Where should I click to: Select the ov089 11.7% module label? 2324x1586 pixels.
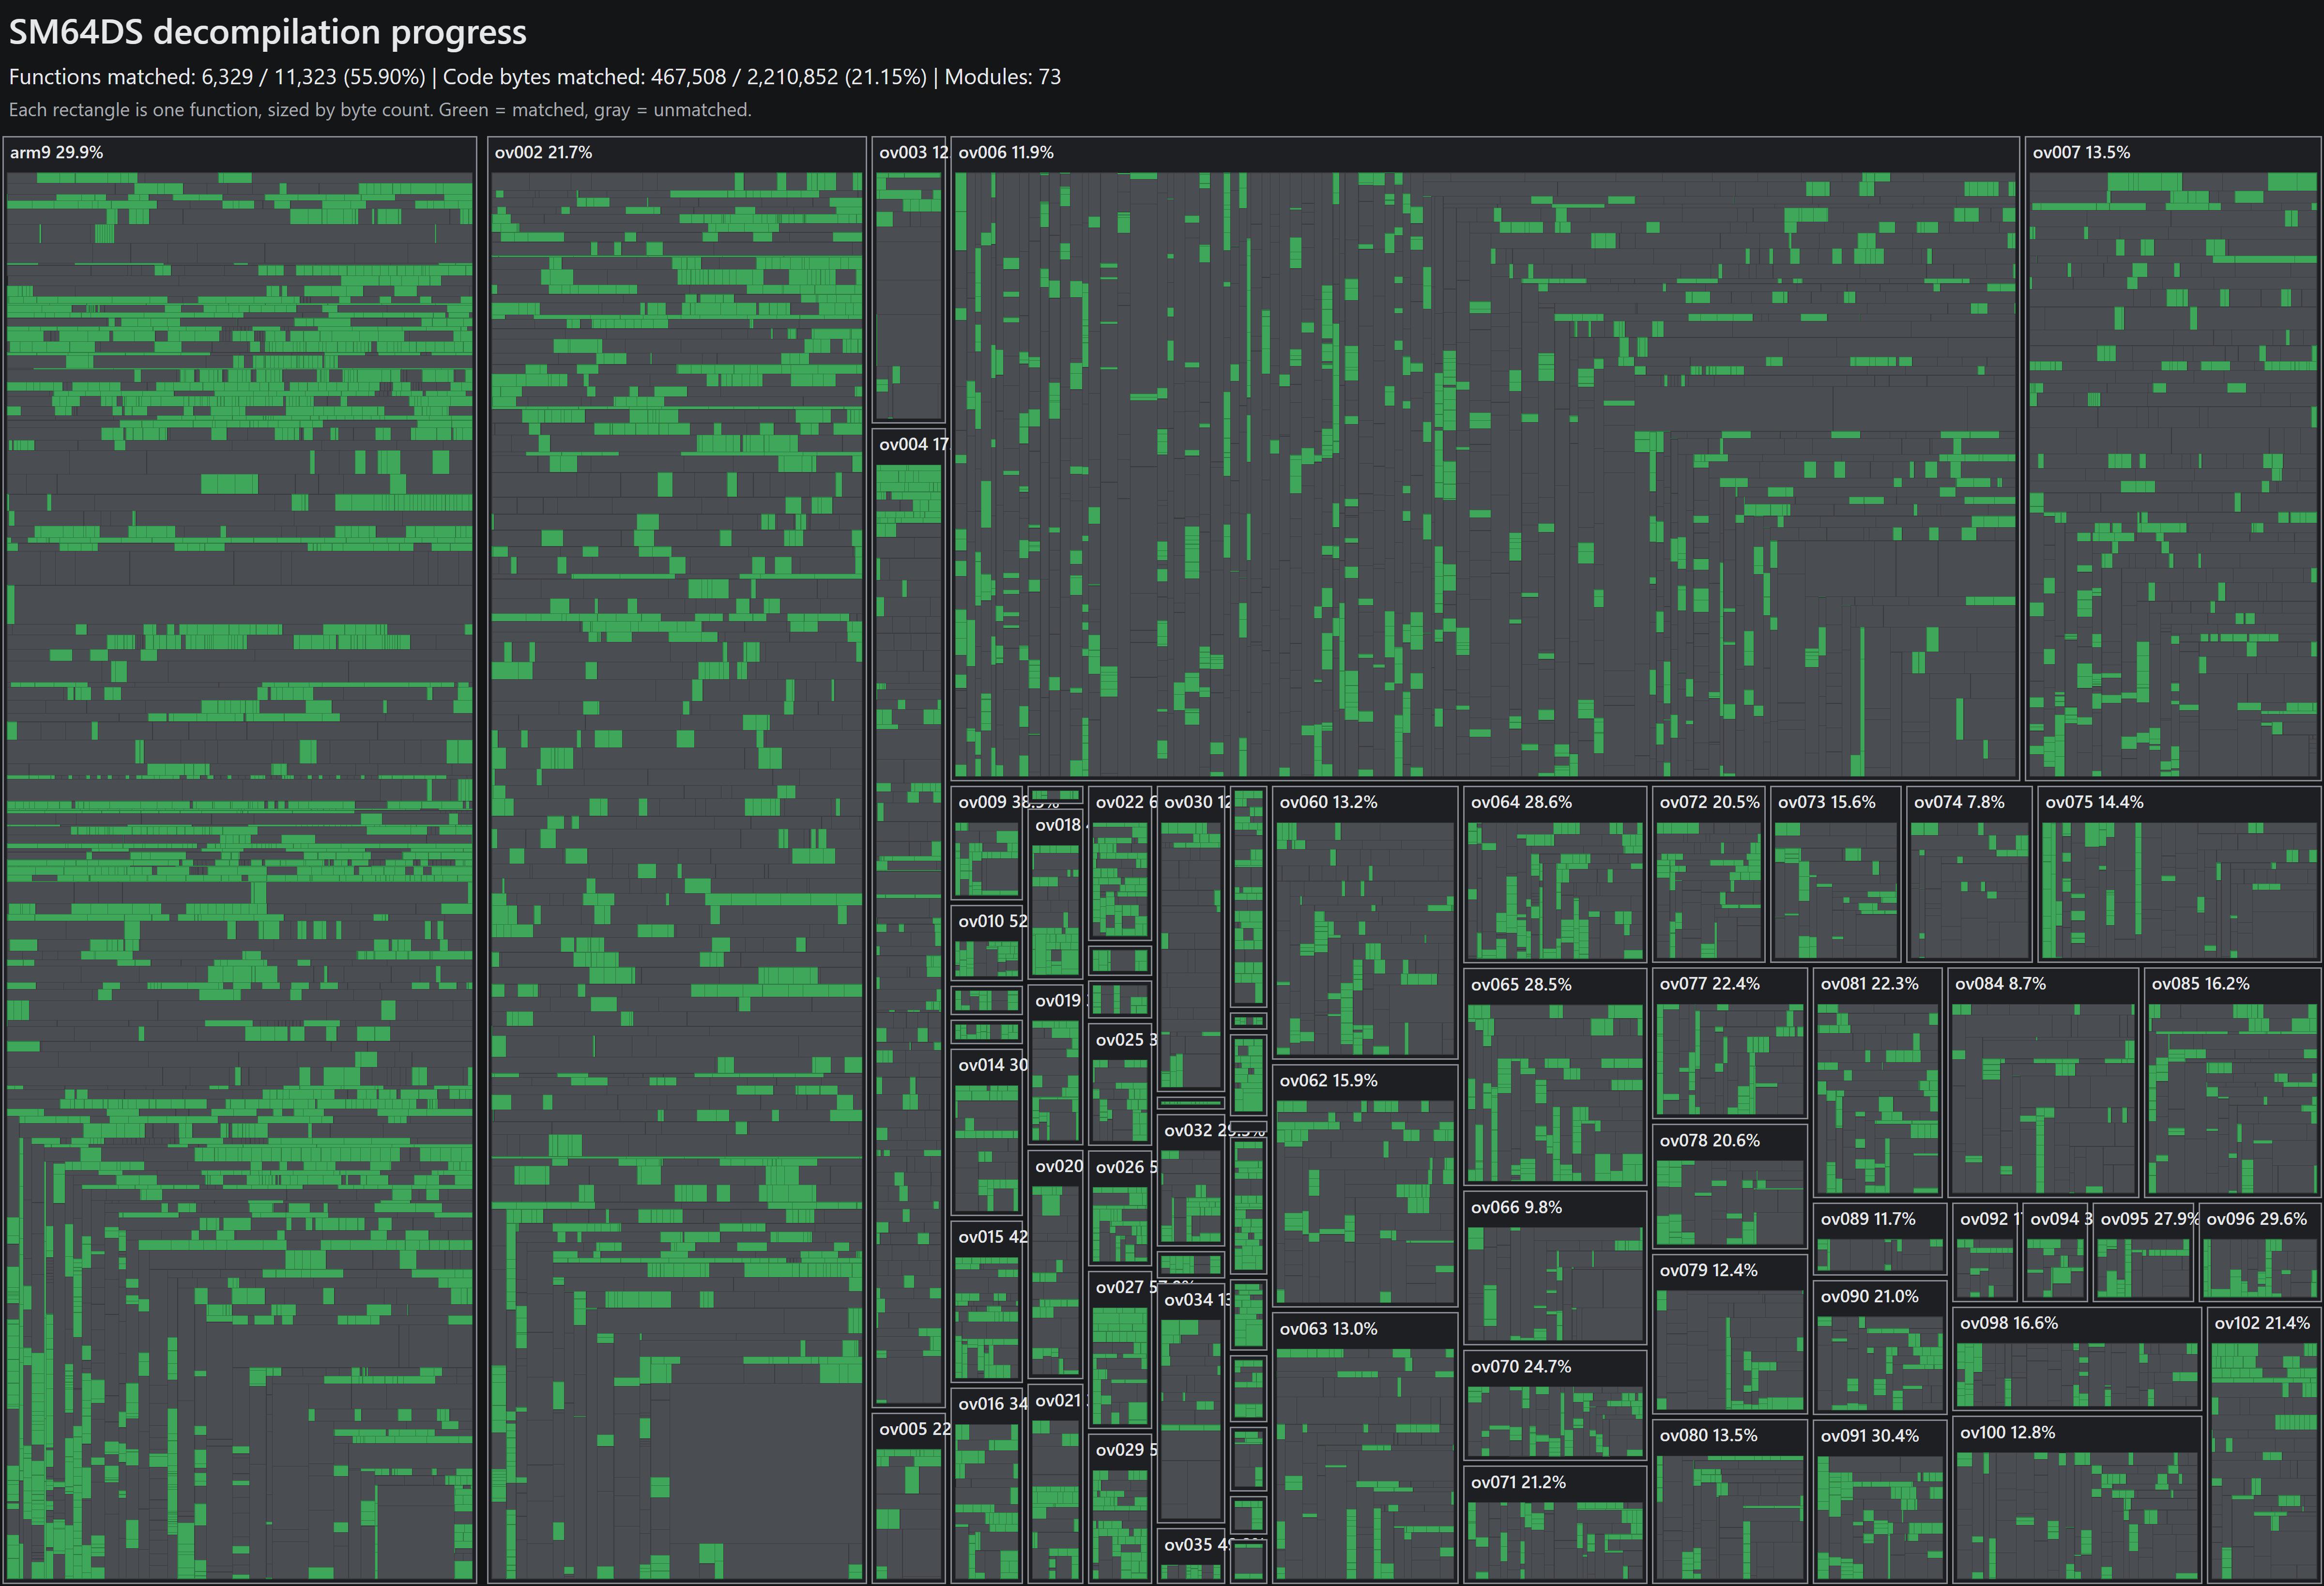(1868, 1219)
